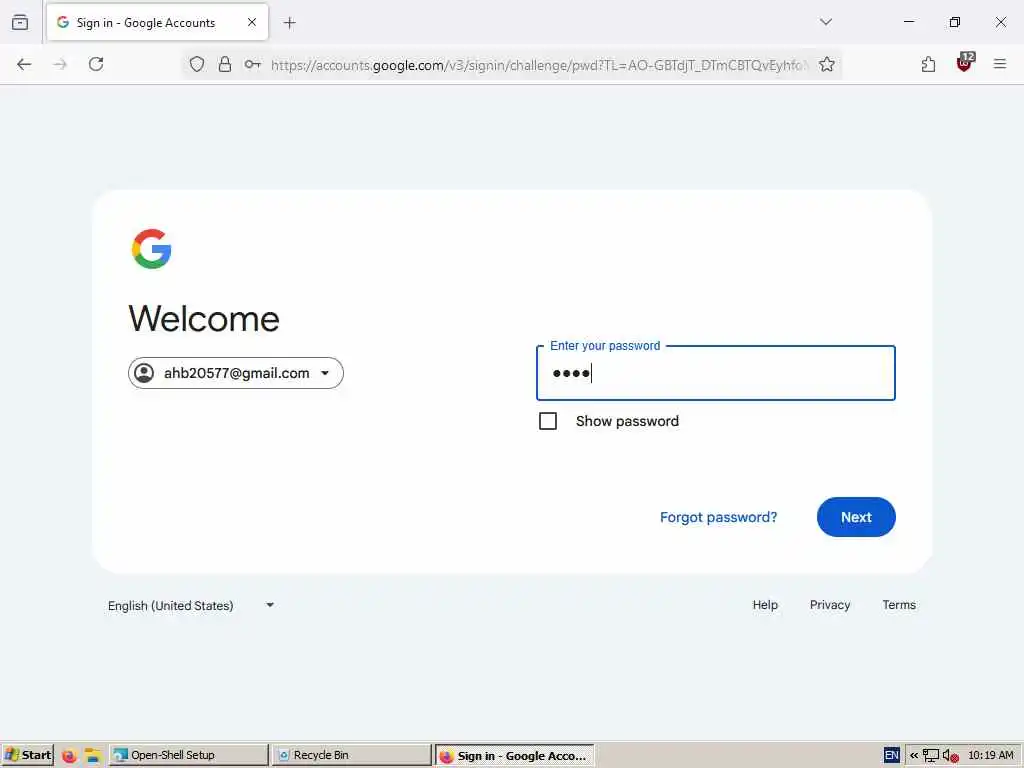Open the Start menu
1024x768 pixels.
click(27, 755)
